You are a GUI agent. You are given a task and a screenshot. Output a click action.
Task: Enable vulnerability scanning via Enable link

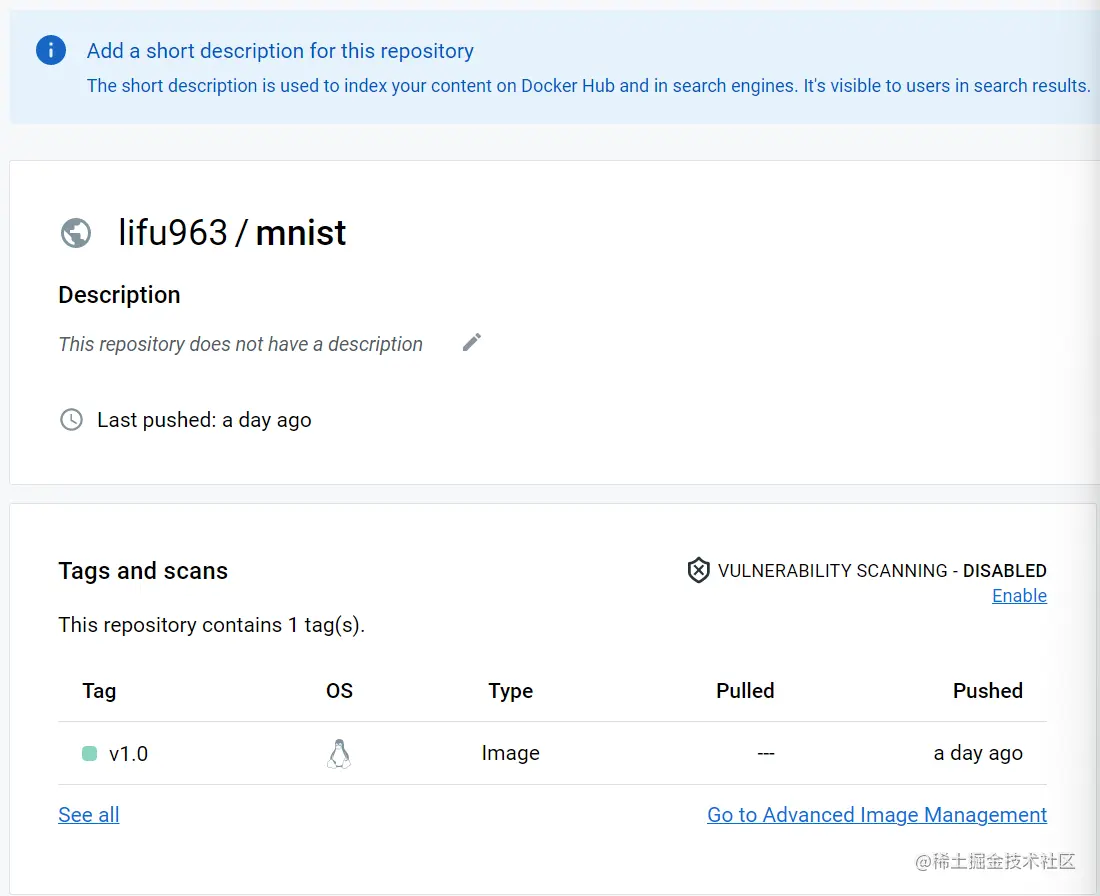pyautogui.click(x=1019, y=596)
